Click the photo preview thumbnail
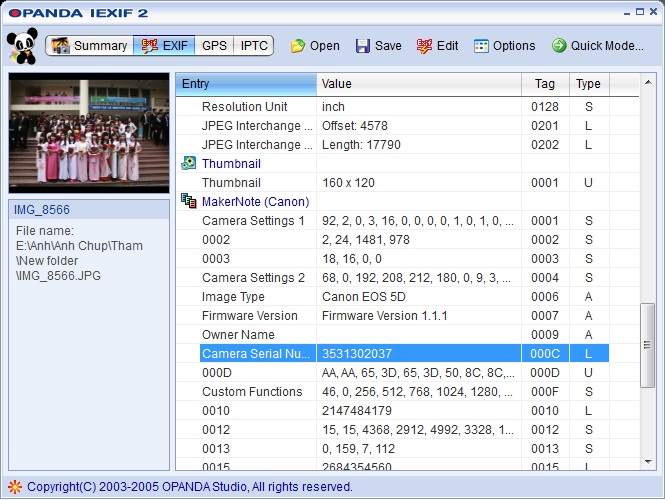The width and height of the screenshot is (665, 500). pos(89,133)
